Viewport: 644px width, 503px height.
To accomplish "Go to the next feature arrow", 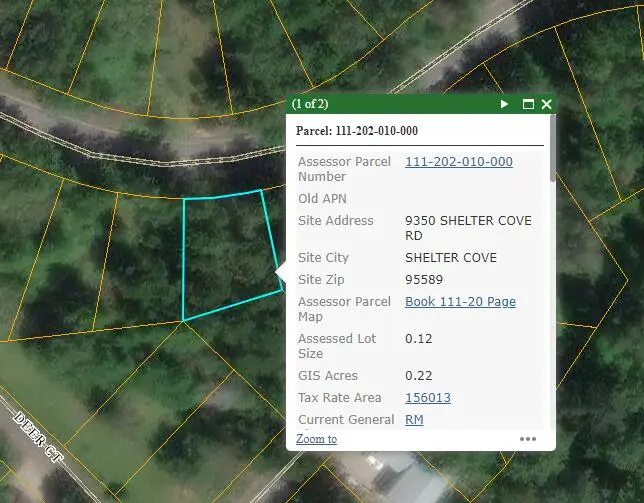I will [x=505, y=104].
